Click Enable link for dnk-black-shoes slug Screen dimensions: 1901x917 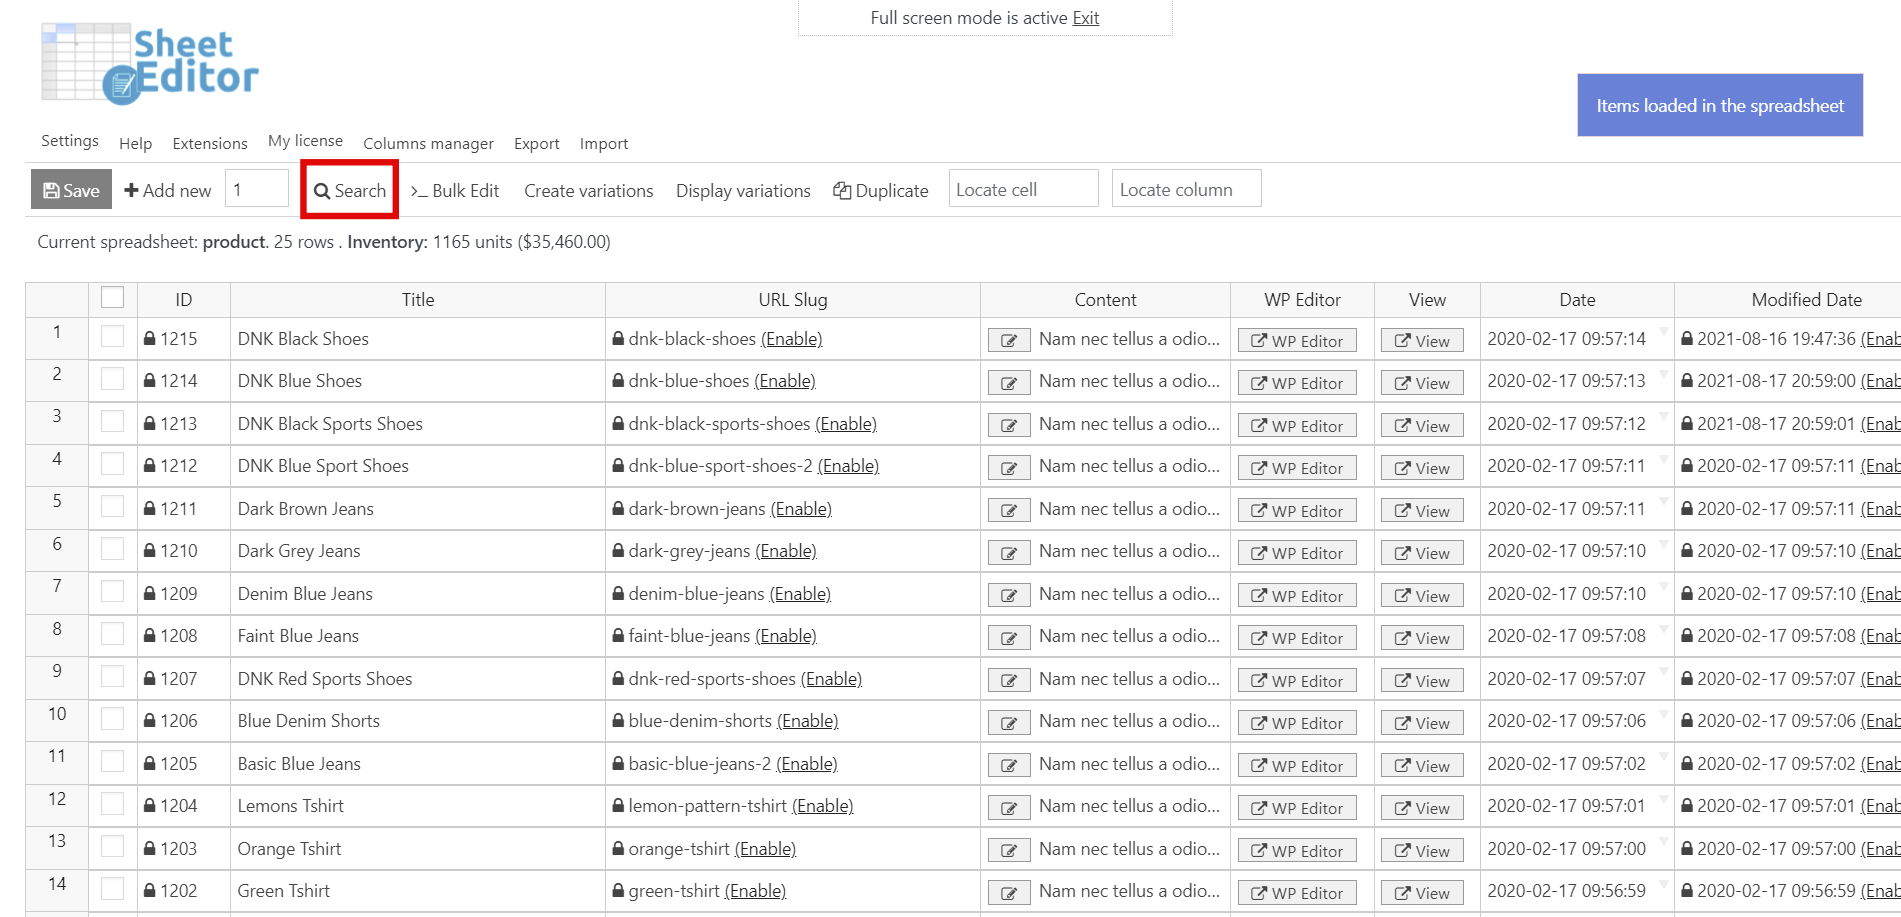click(x=791, y=339)
